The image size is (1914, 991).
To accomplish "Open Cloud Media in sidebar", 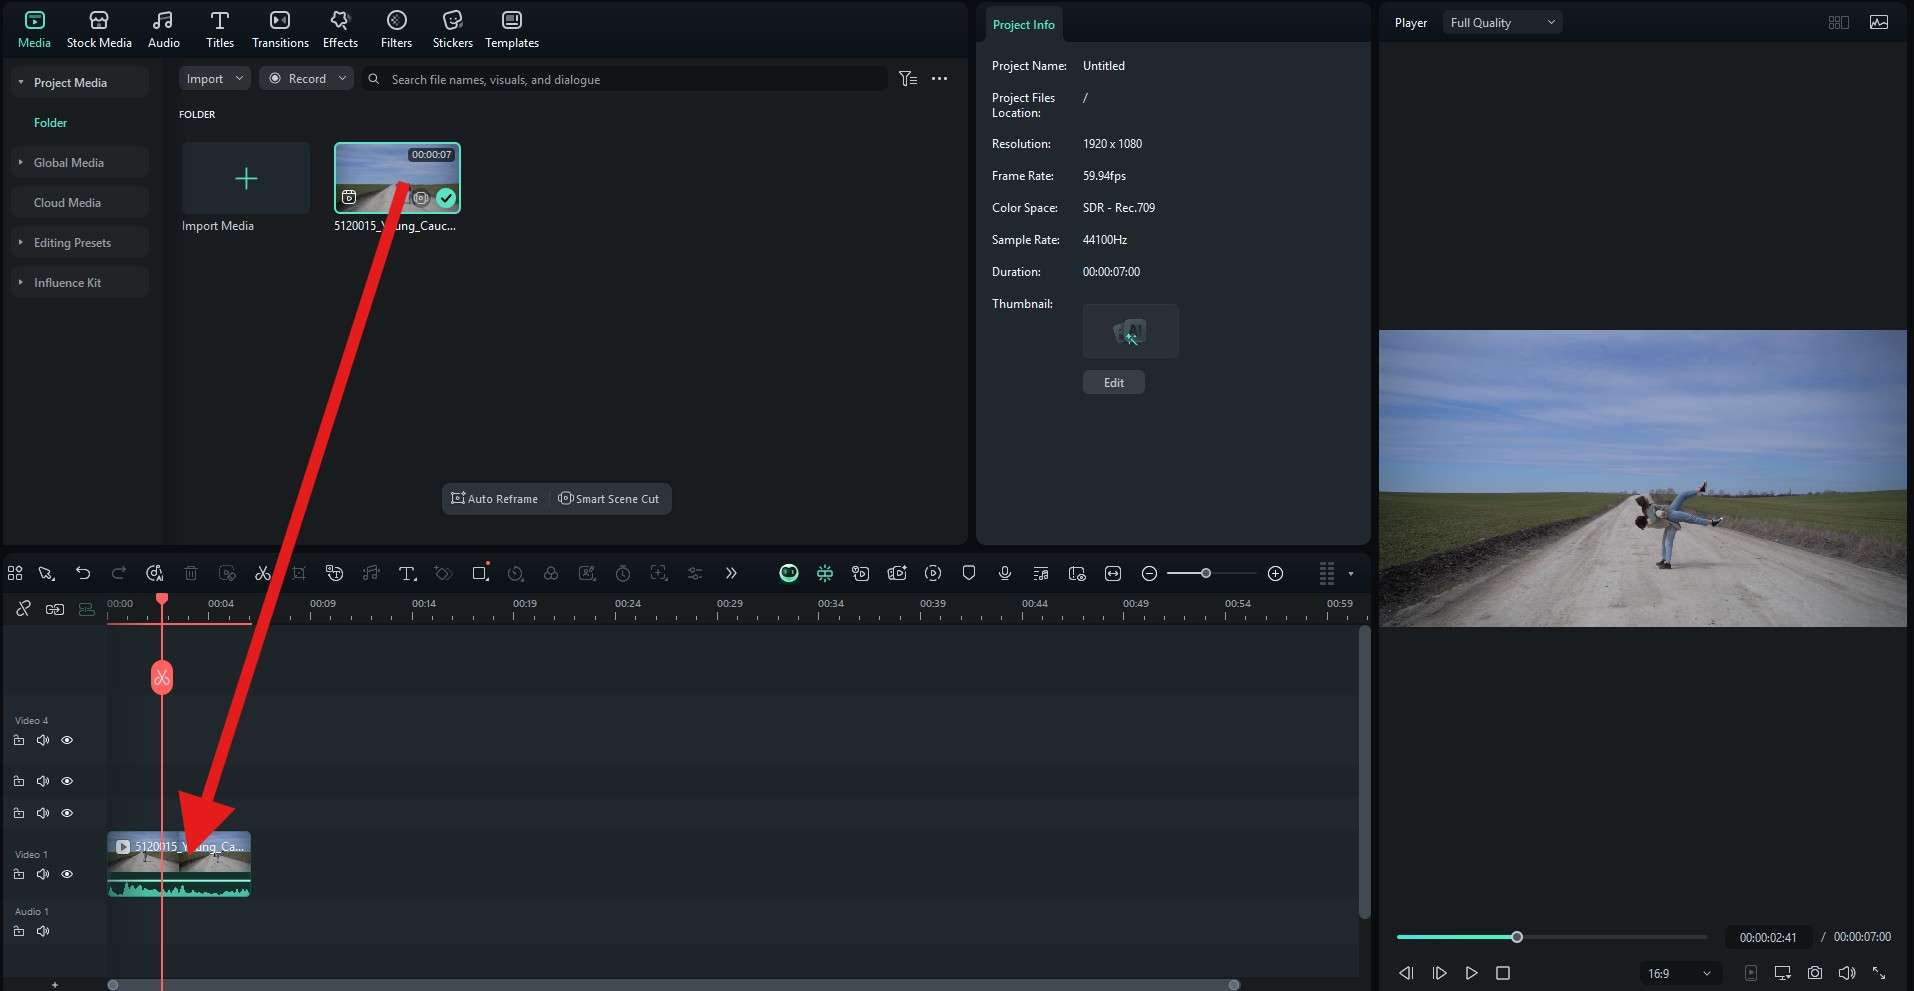I will (80, 202).
